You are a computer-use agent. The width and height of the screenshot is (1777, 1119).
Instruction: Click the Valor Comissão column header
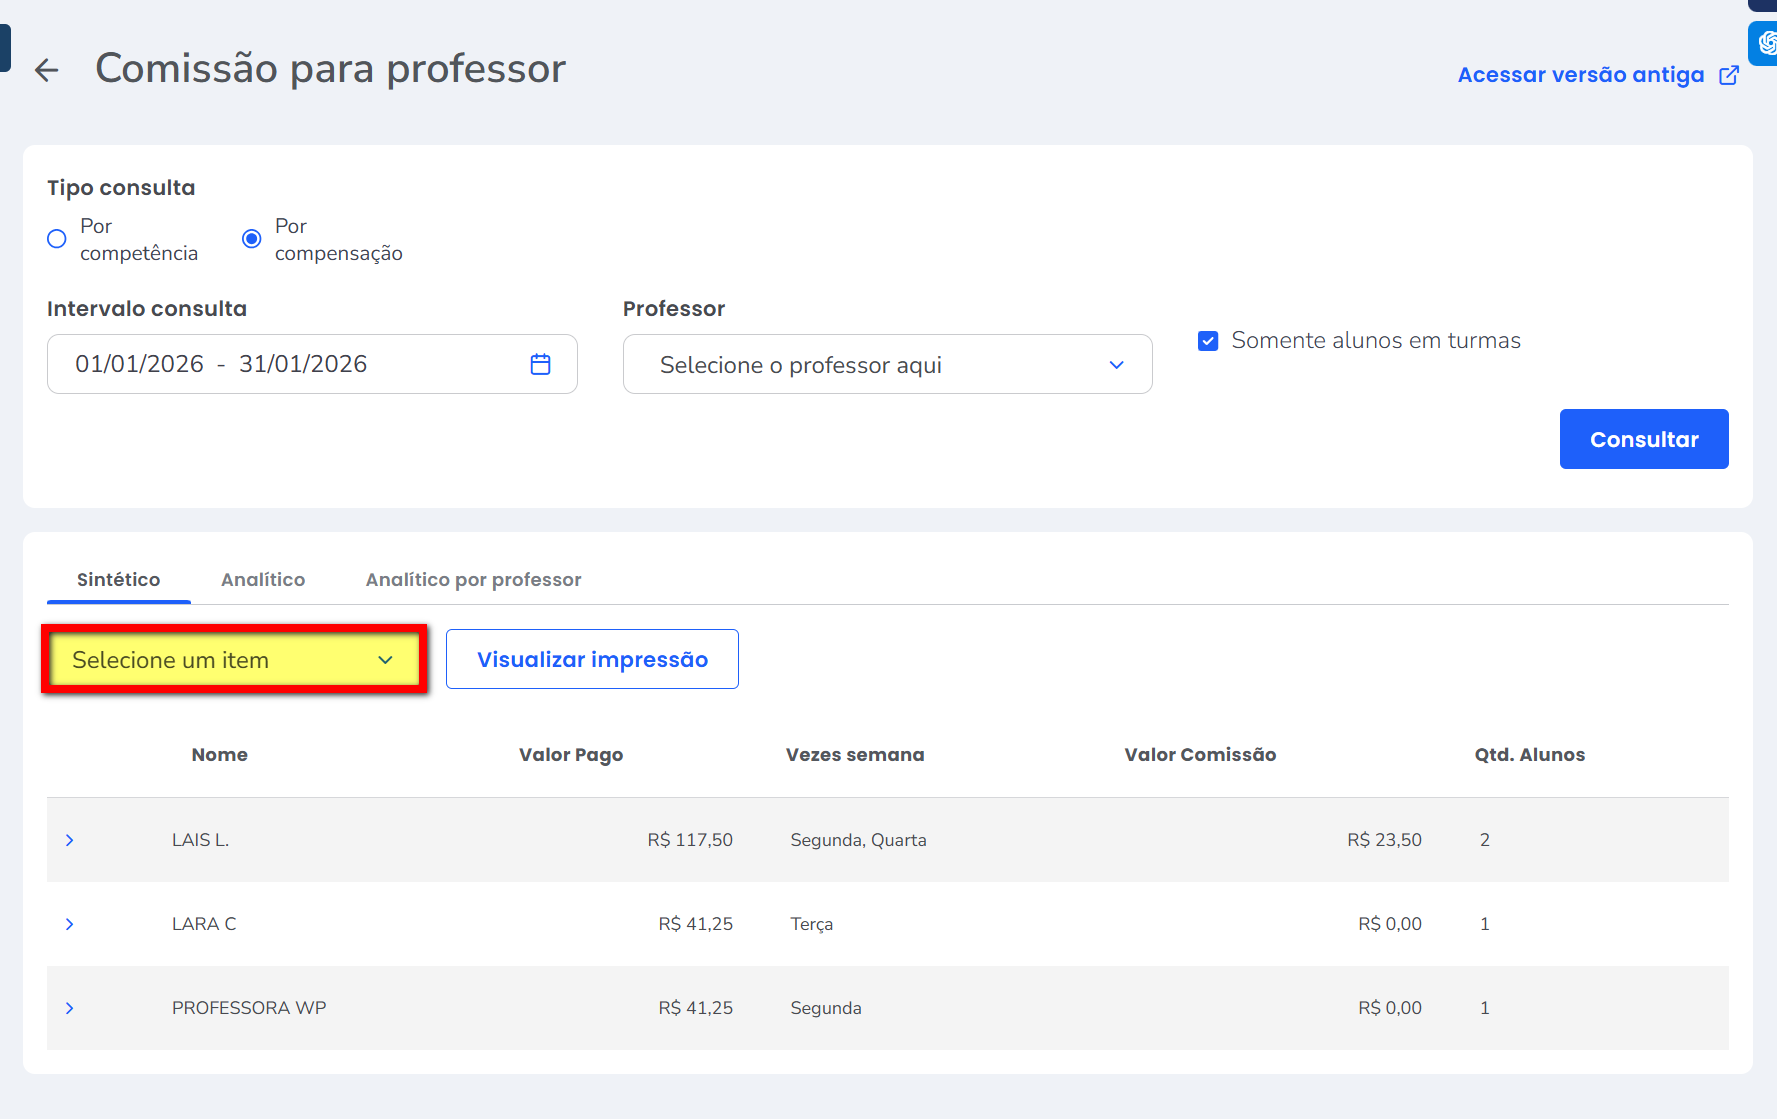[x=1199, y=755]
